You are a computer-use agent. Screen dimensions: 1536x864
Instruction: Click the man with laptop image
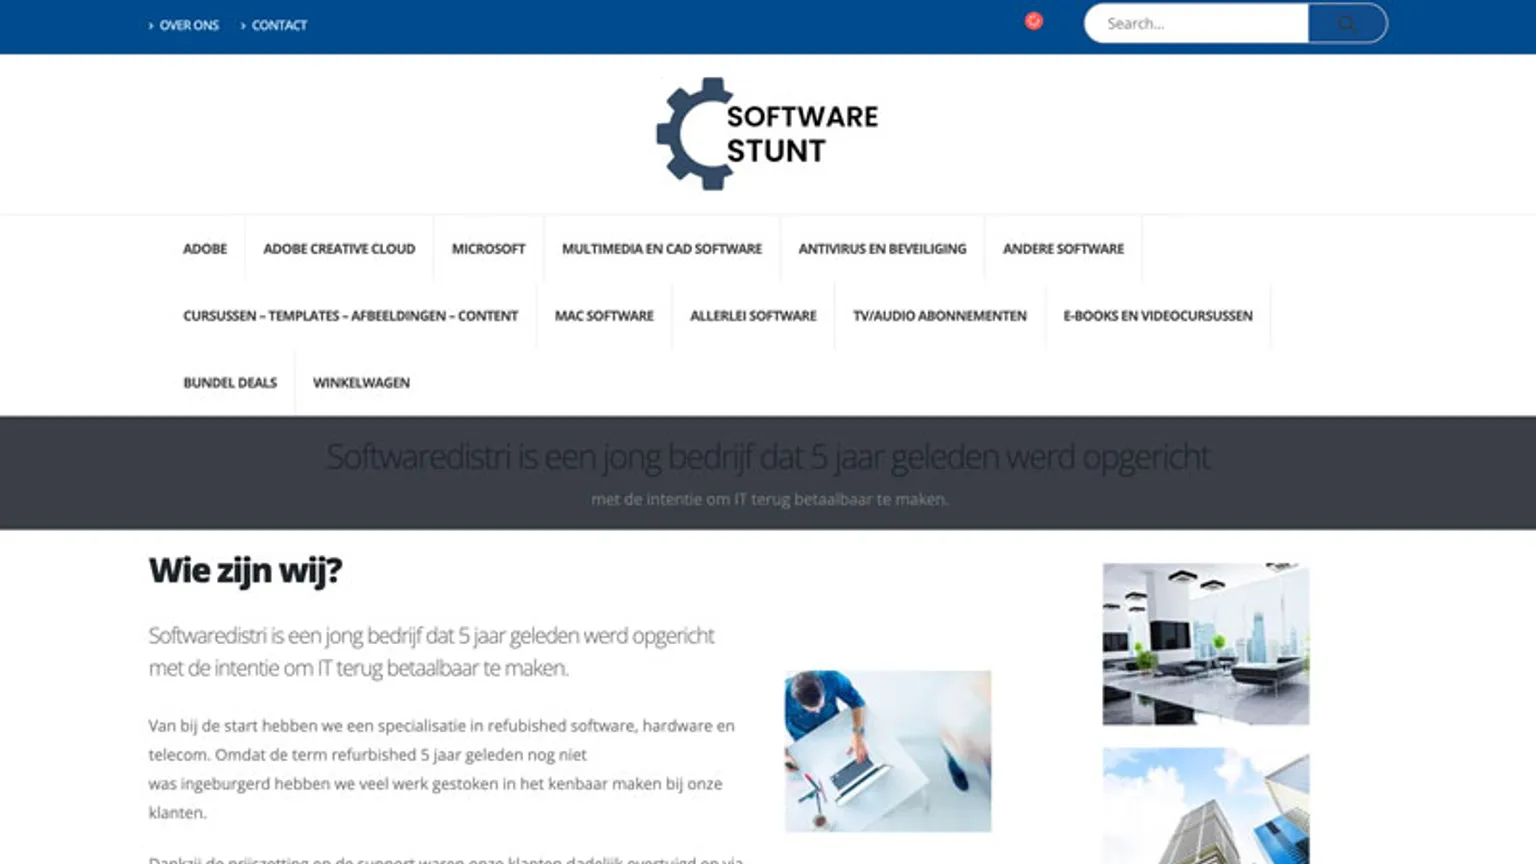click(x=887, y=751)
